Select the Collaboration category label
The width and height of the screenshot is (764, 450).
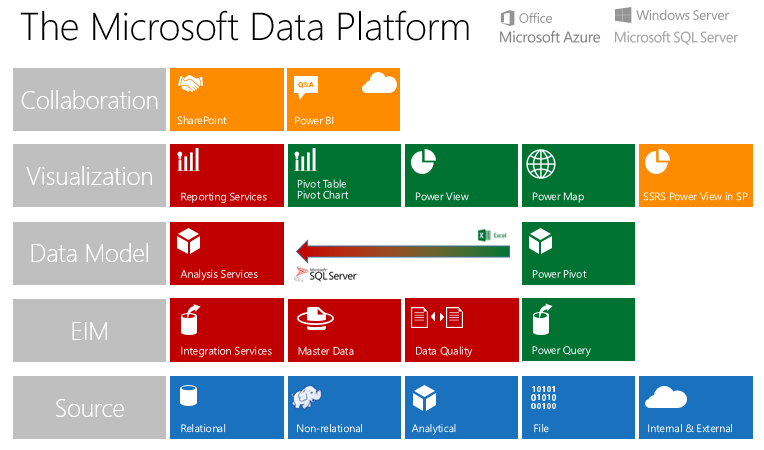coord(90,100)
